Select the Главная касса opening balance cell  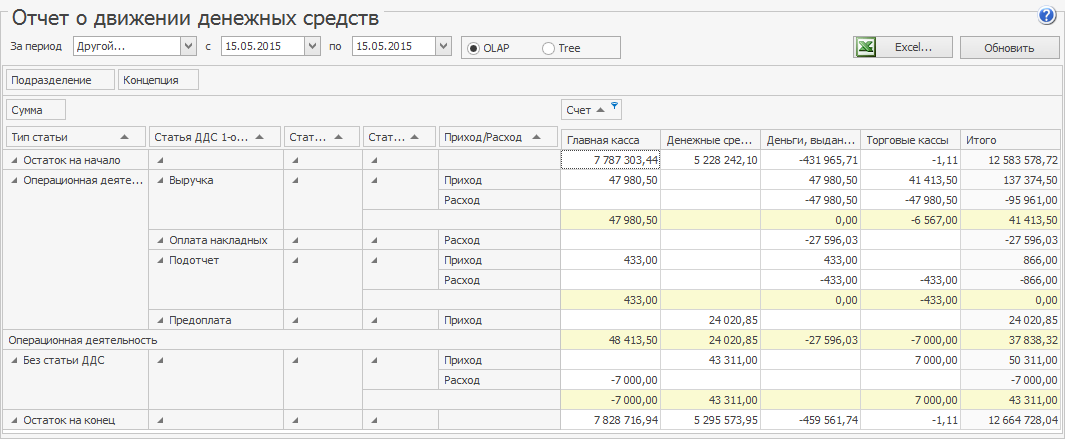[x=610, y=160]
